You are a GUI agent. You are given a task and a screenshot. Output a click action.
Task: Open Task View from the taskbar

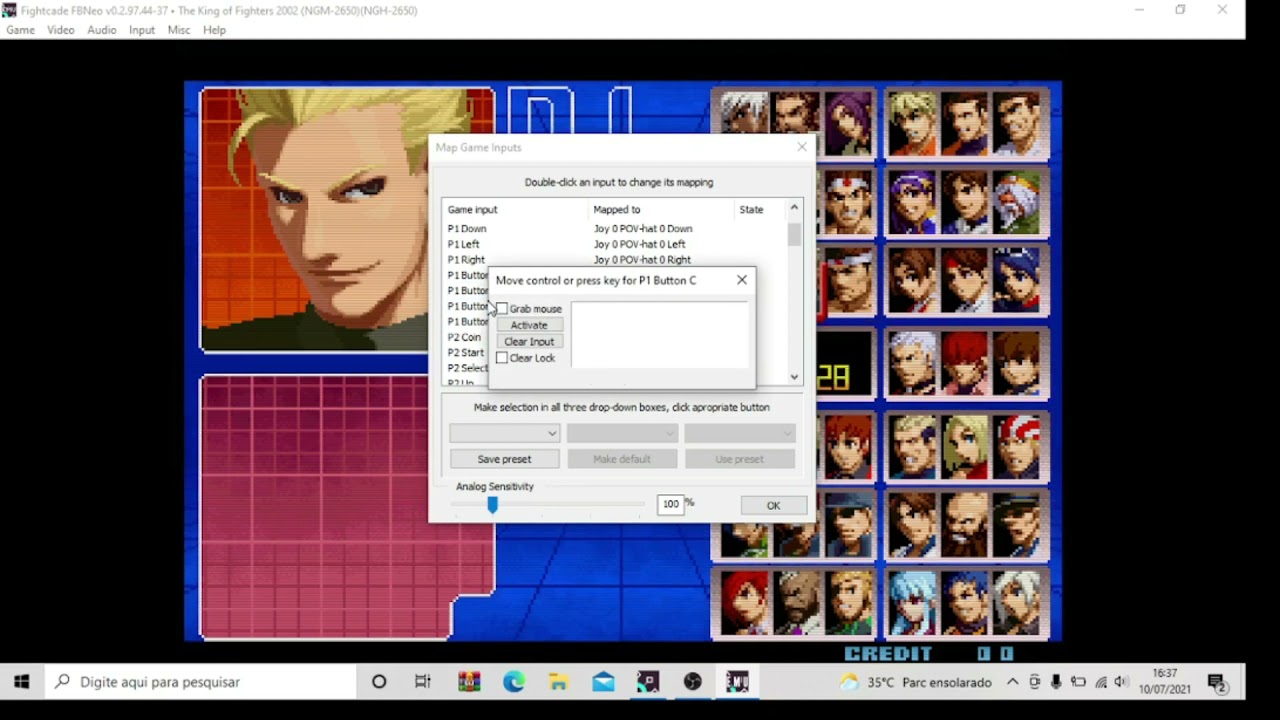pos(423,682)
